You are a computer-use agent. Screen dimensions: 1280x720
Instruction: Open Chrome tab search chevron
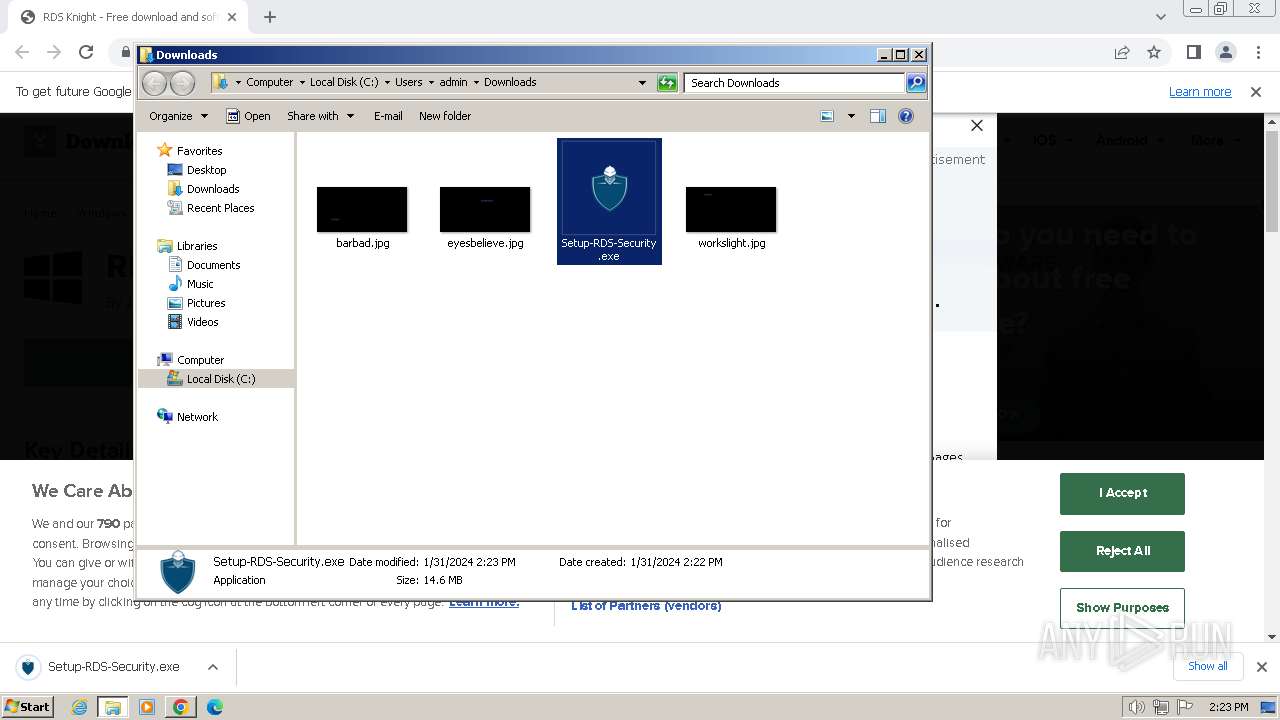tap(1160, 17)
